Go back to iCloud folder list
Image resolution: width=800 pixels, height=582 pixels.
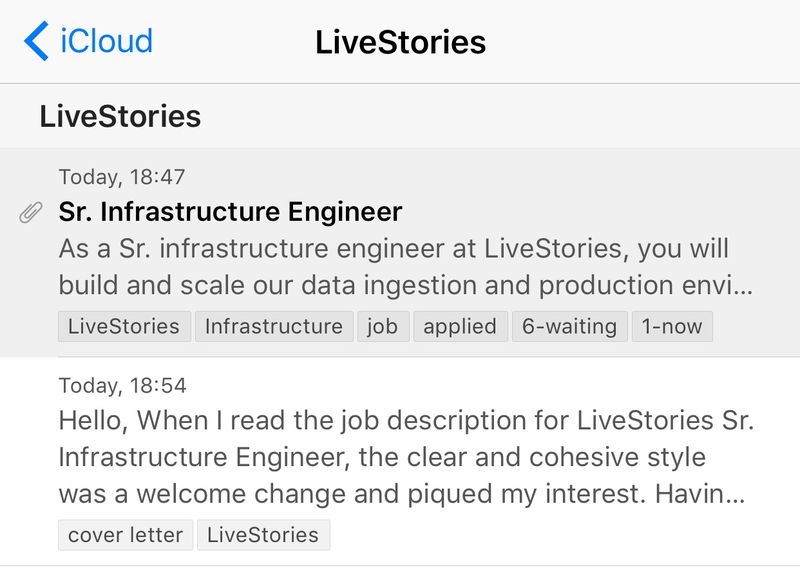coord(88,41)
